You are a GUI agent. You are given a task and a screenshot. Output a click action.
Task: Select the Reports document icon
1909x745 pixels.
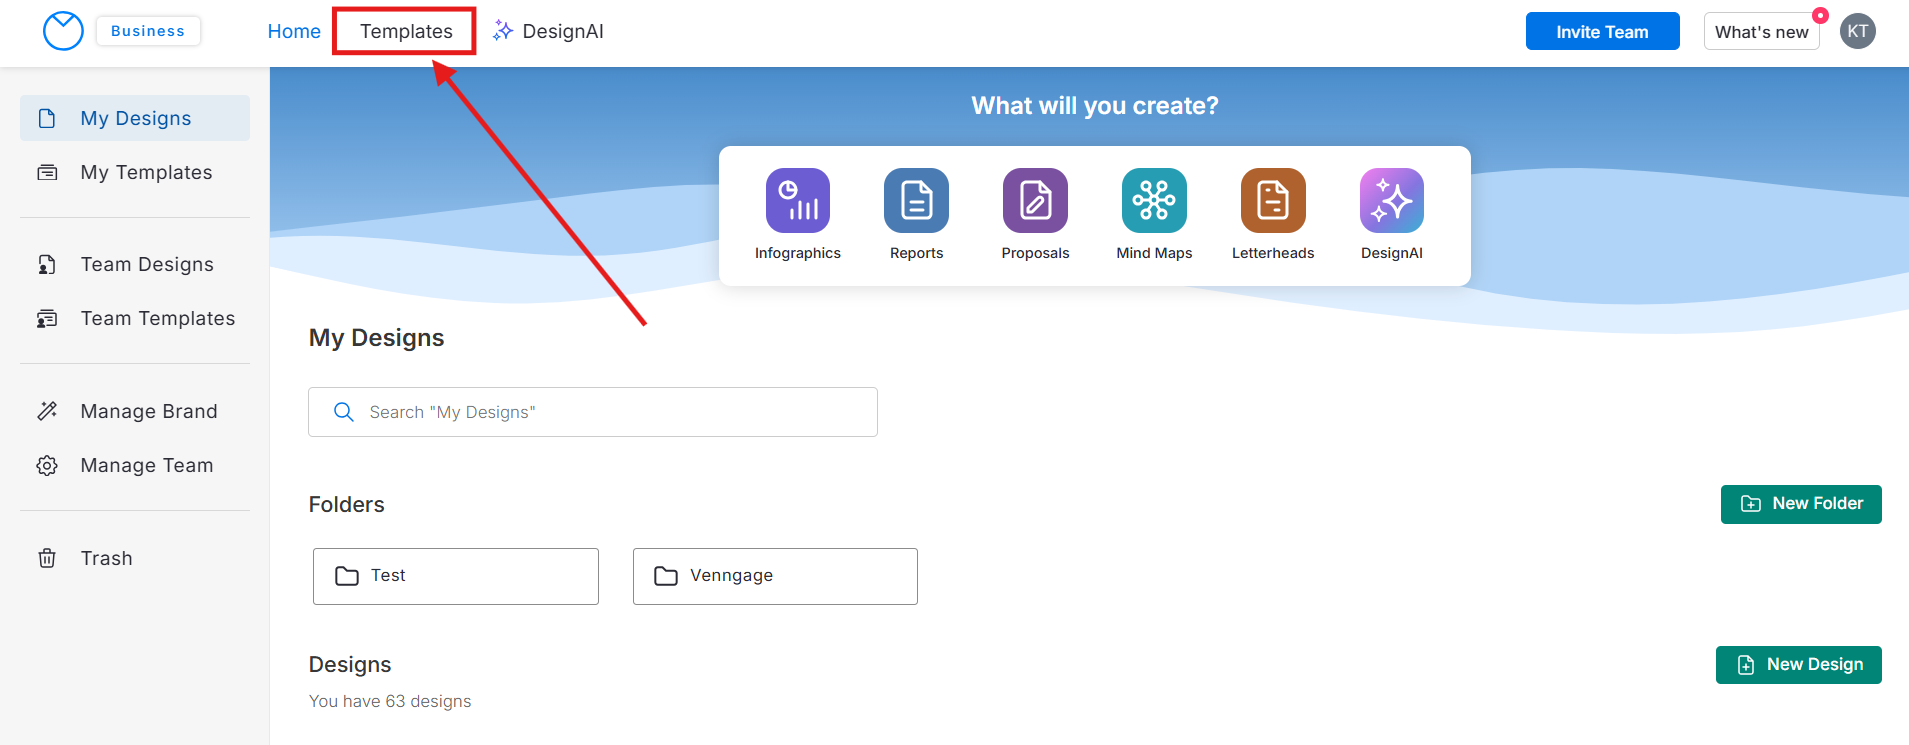tap(916, 200)
